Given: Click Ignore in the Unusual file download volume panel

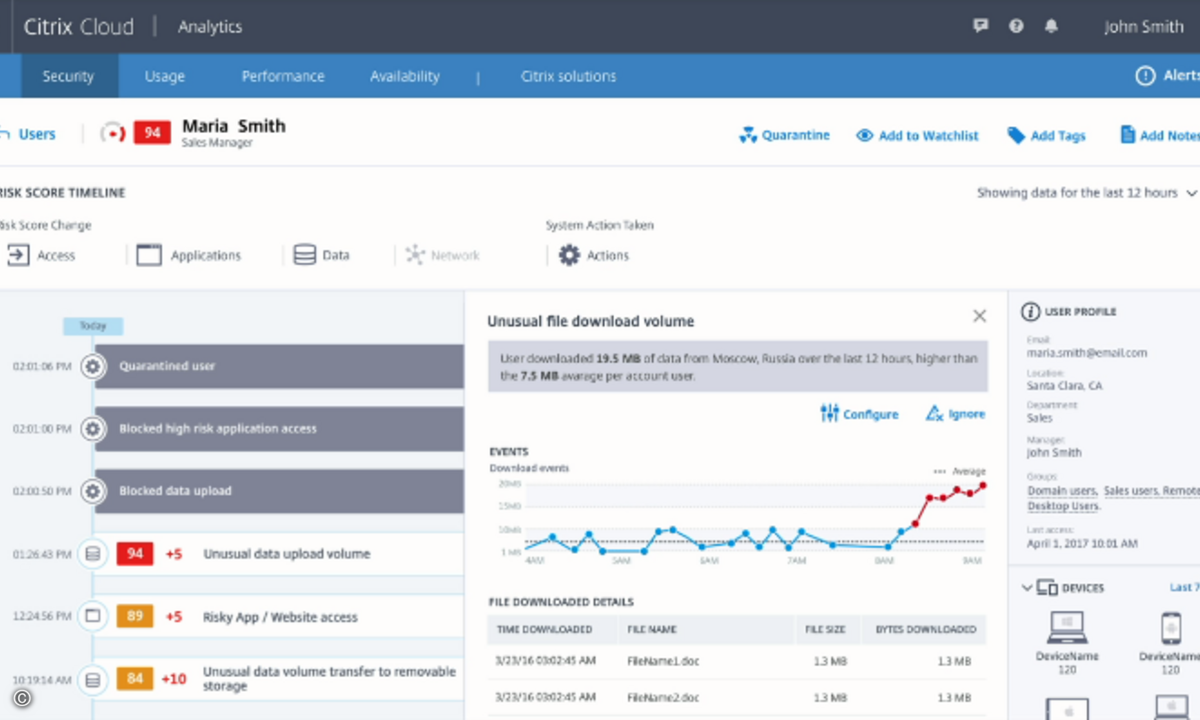Looking at the screenshot, I should click(x=956, y=414).
